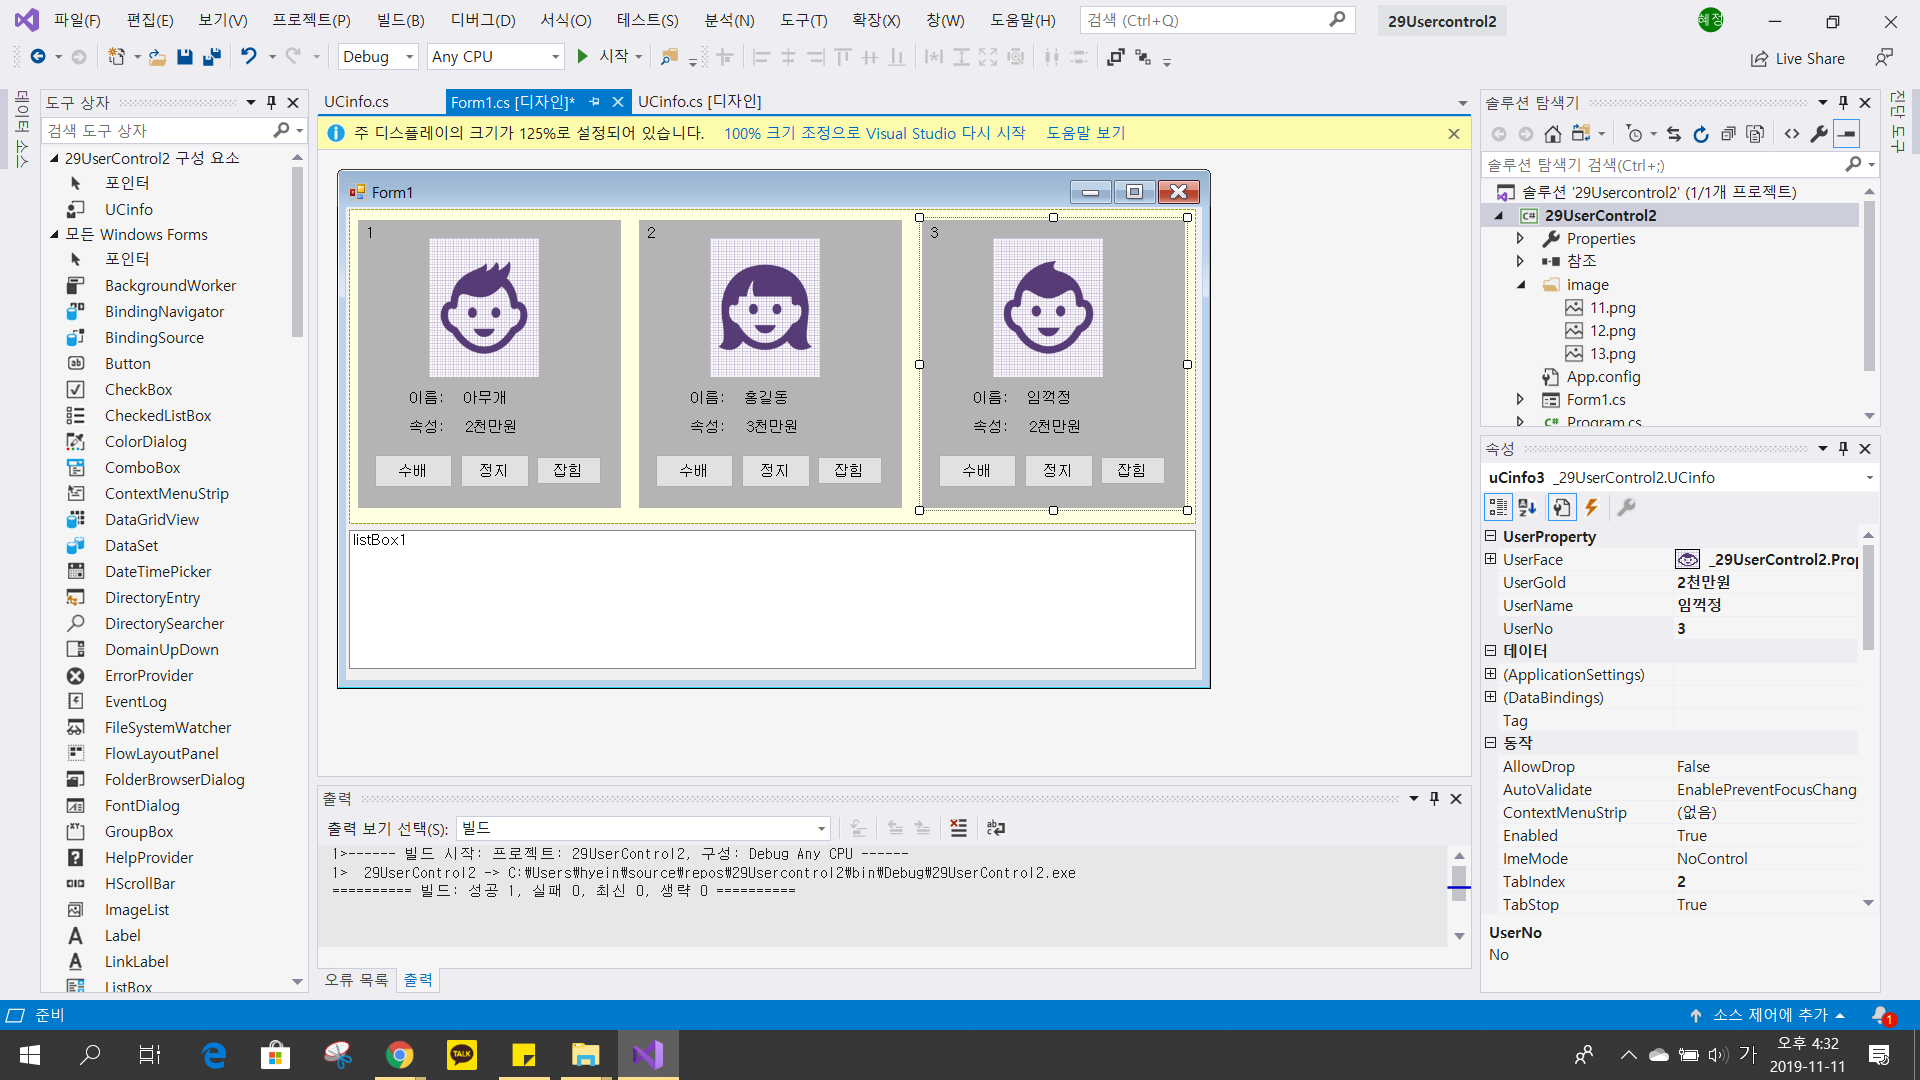1920x1080 pixels.
Task: Expand the Properties node in solution tree
Action: coord(1520,238)
